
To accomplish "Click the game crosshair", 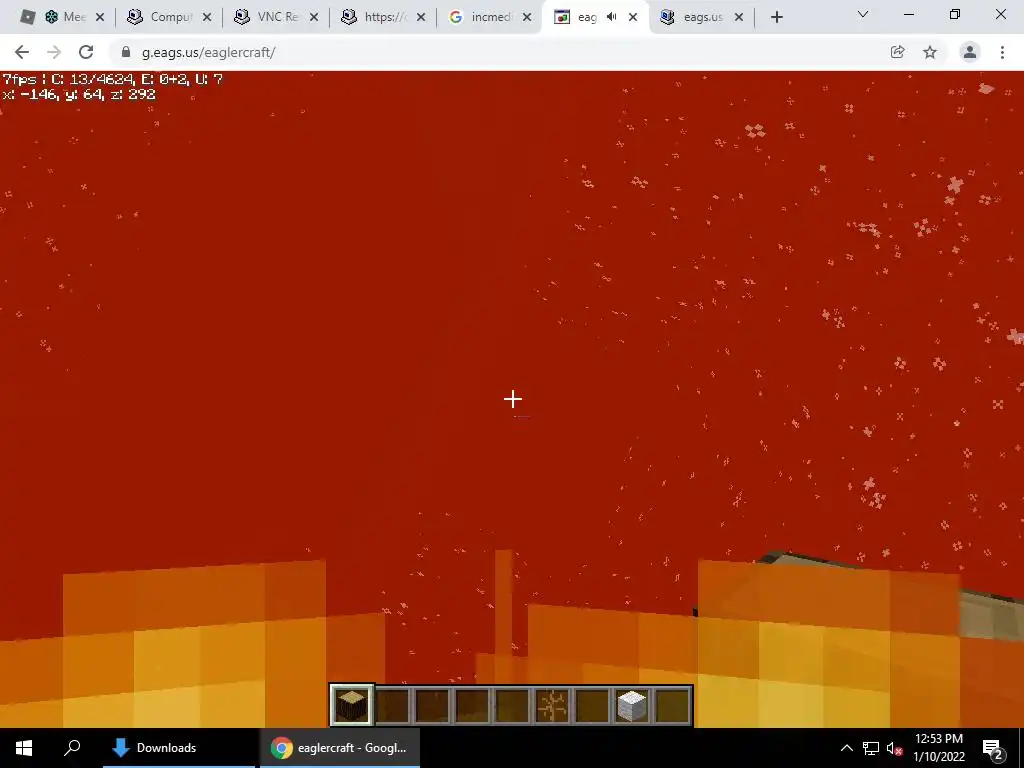I will [x=513, y=399].
